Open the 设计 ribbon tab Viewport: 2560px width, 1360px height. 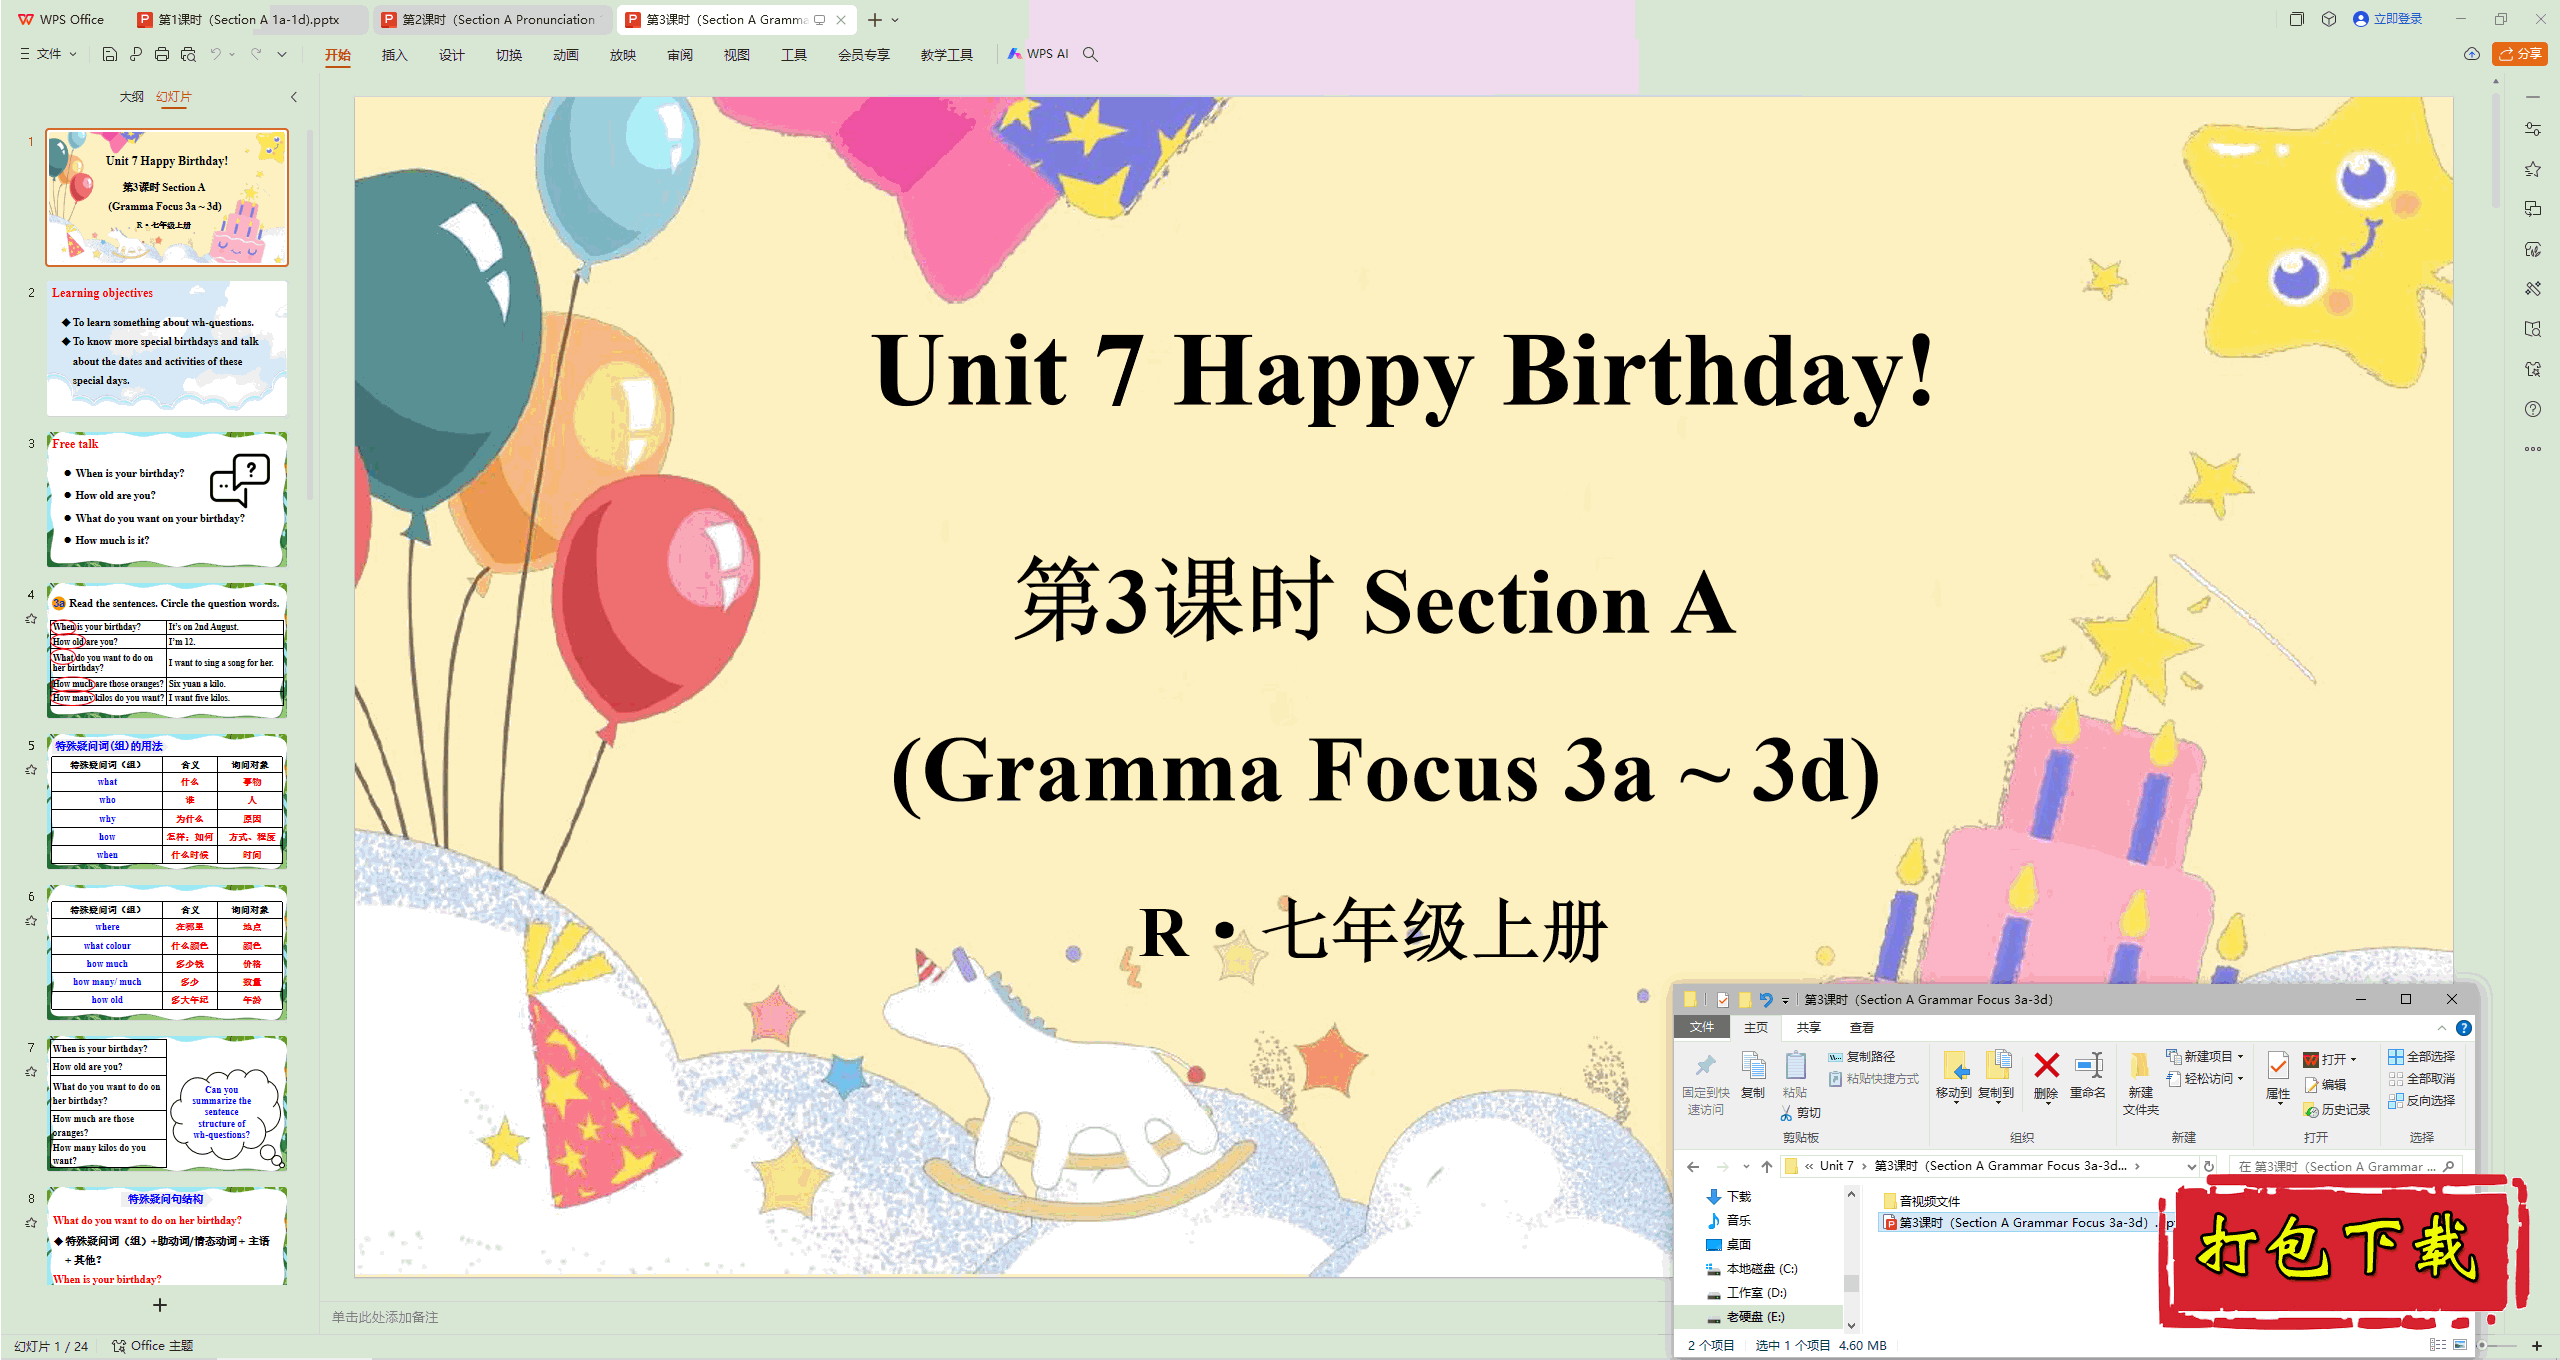pos(452,55)
